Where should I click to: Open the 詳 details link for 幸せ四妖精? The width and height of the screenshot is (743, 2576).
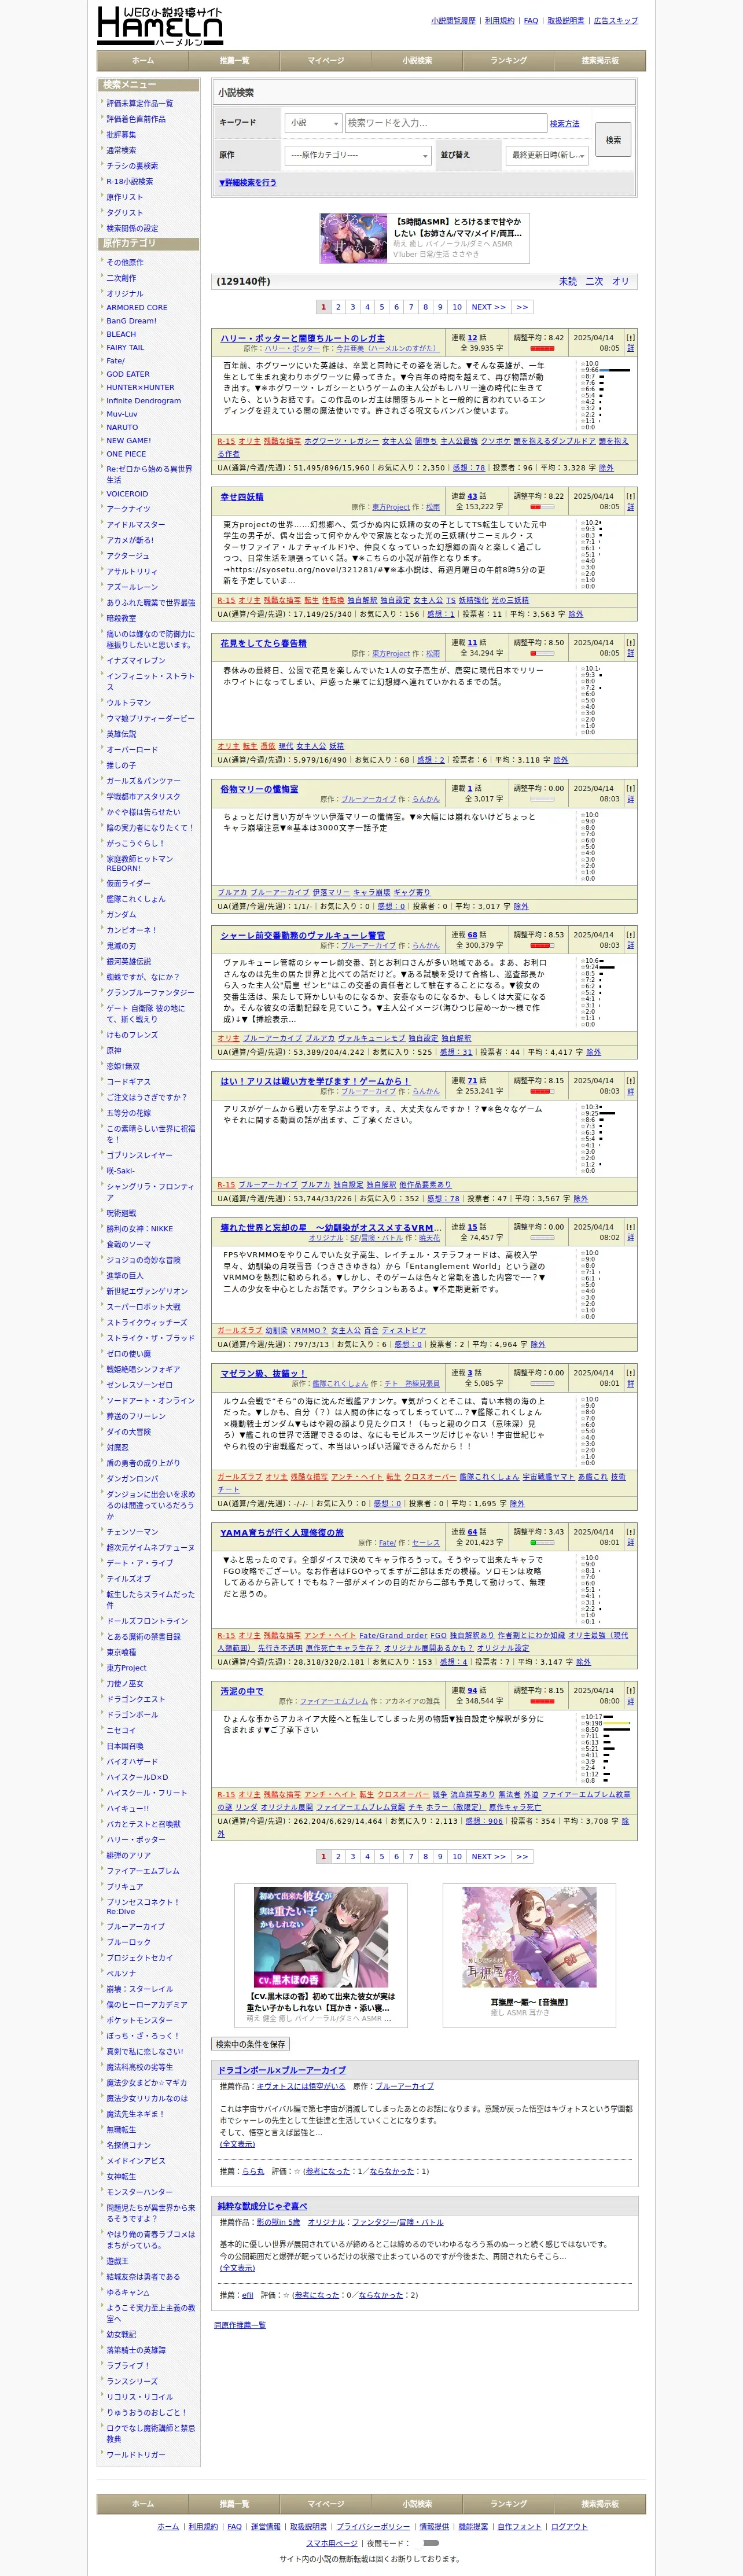(x=630, y=507)
